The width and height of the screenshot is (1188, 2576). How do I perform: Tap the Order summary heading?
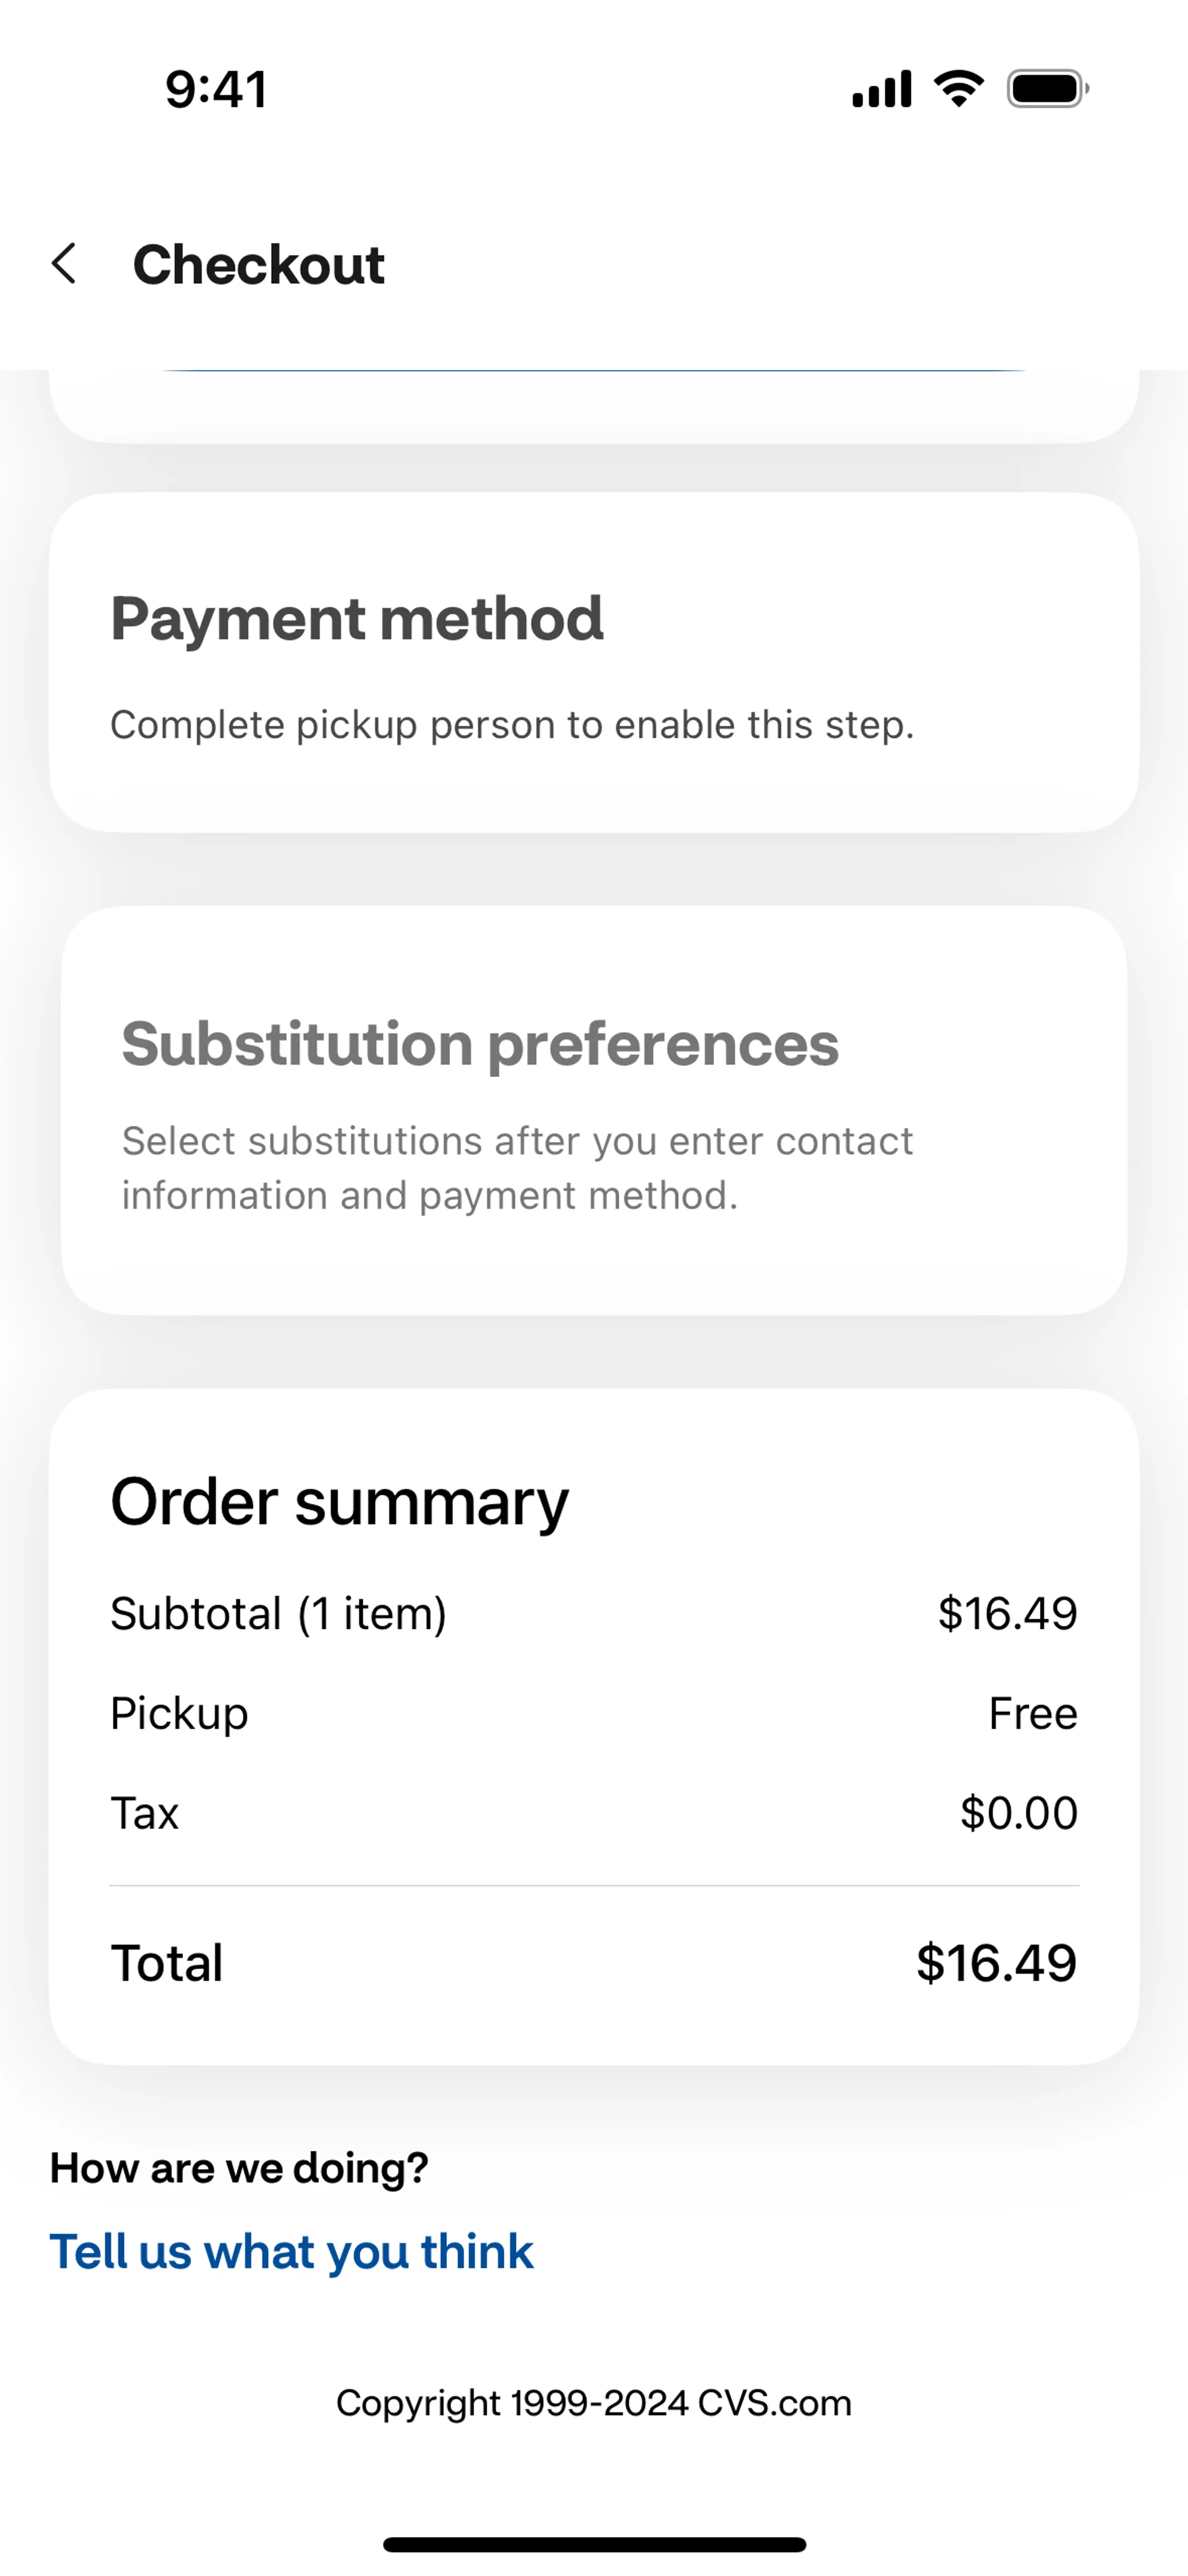click(x=339, y=1502)
